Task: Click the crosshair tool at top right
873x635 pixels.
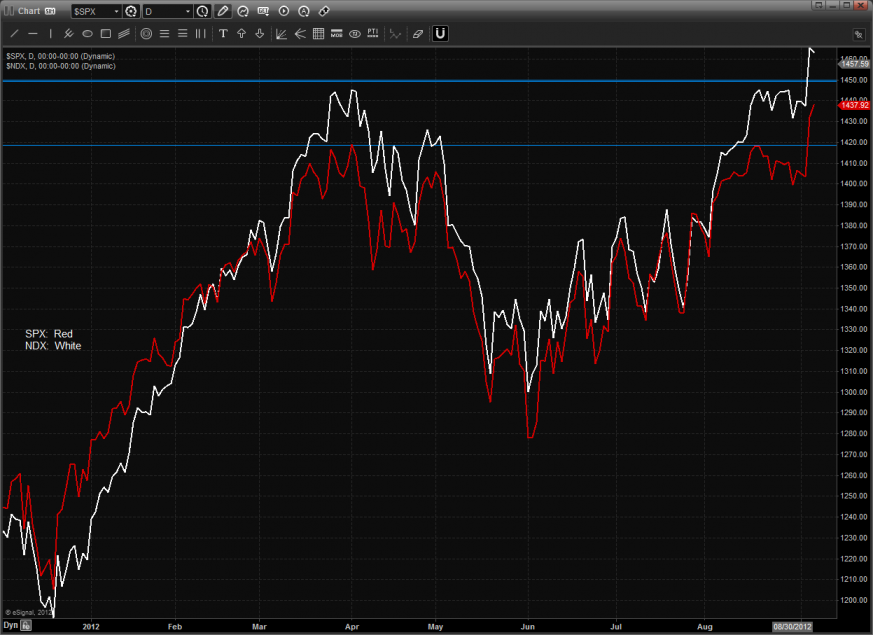Action: [859, 35]
